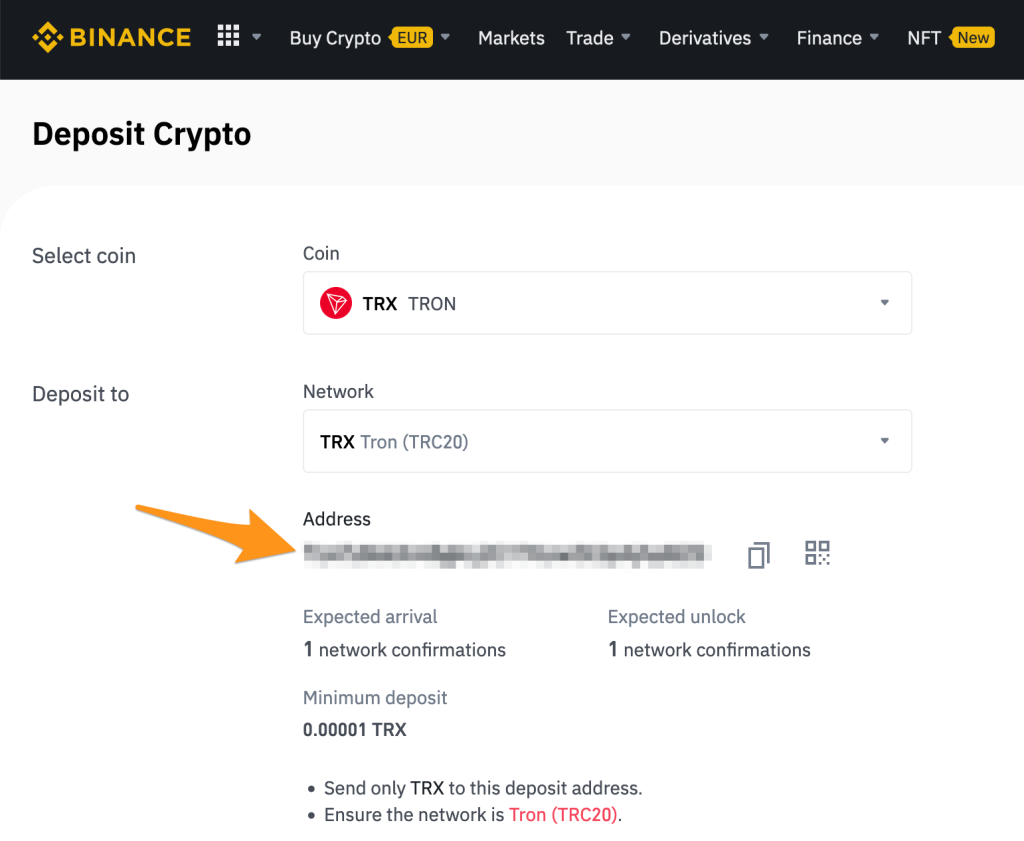Click the New badge beside NFT
The width and height of the screenshot is (1024, 841).
click(x=973, y=38)
